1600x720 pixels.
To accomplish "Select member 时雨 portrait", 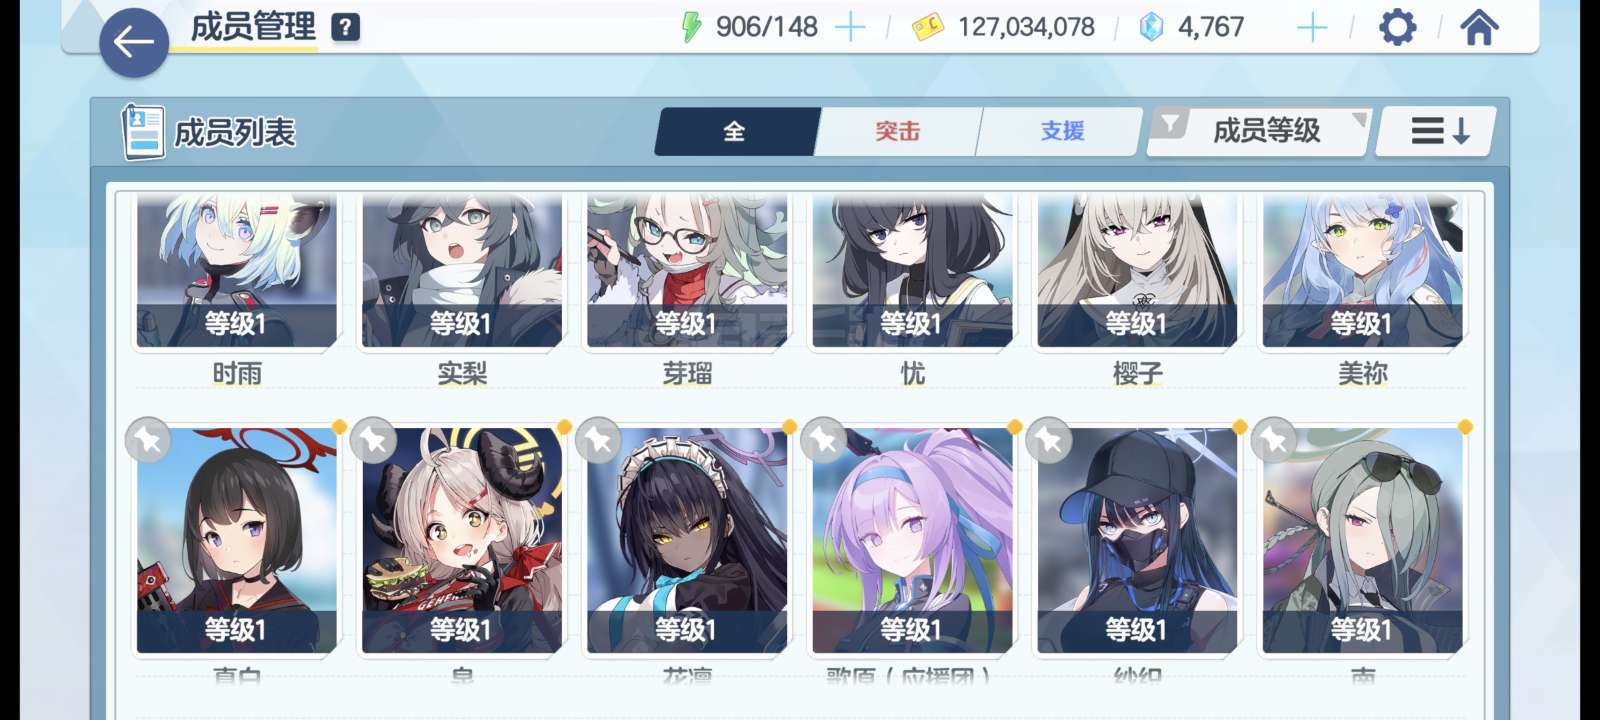I will click(236, 272).
